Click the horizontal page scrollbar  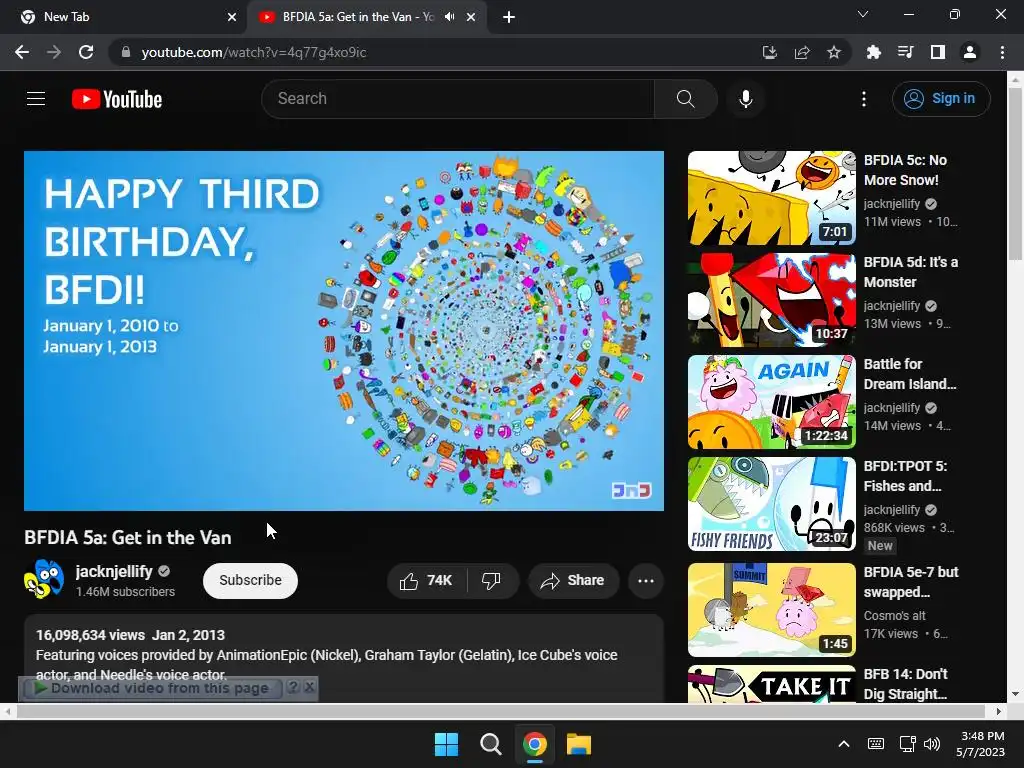[x=503, y=711]
